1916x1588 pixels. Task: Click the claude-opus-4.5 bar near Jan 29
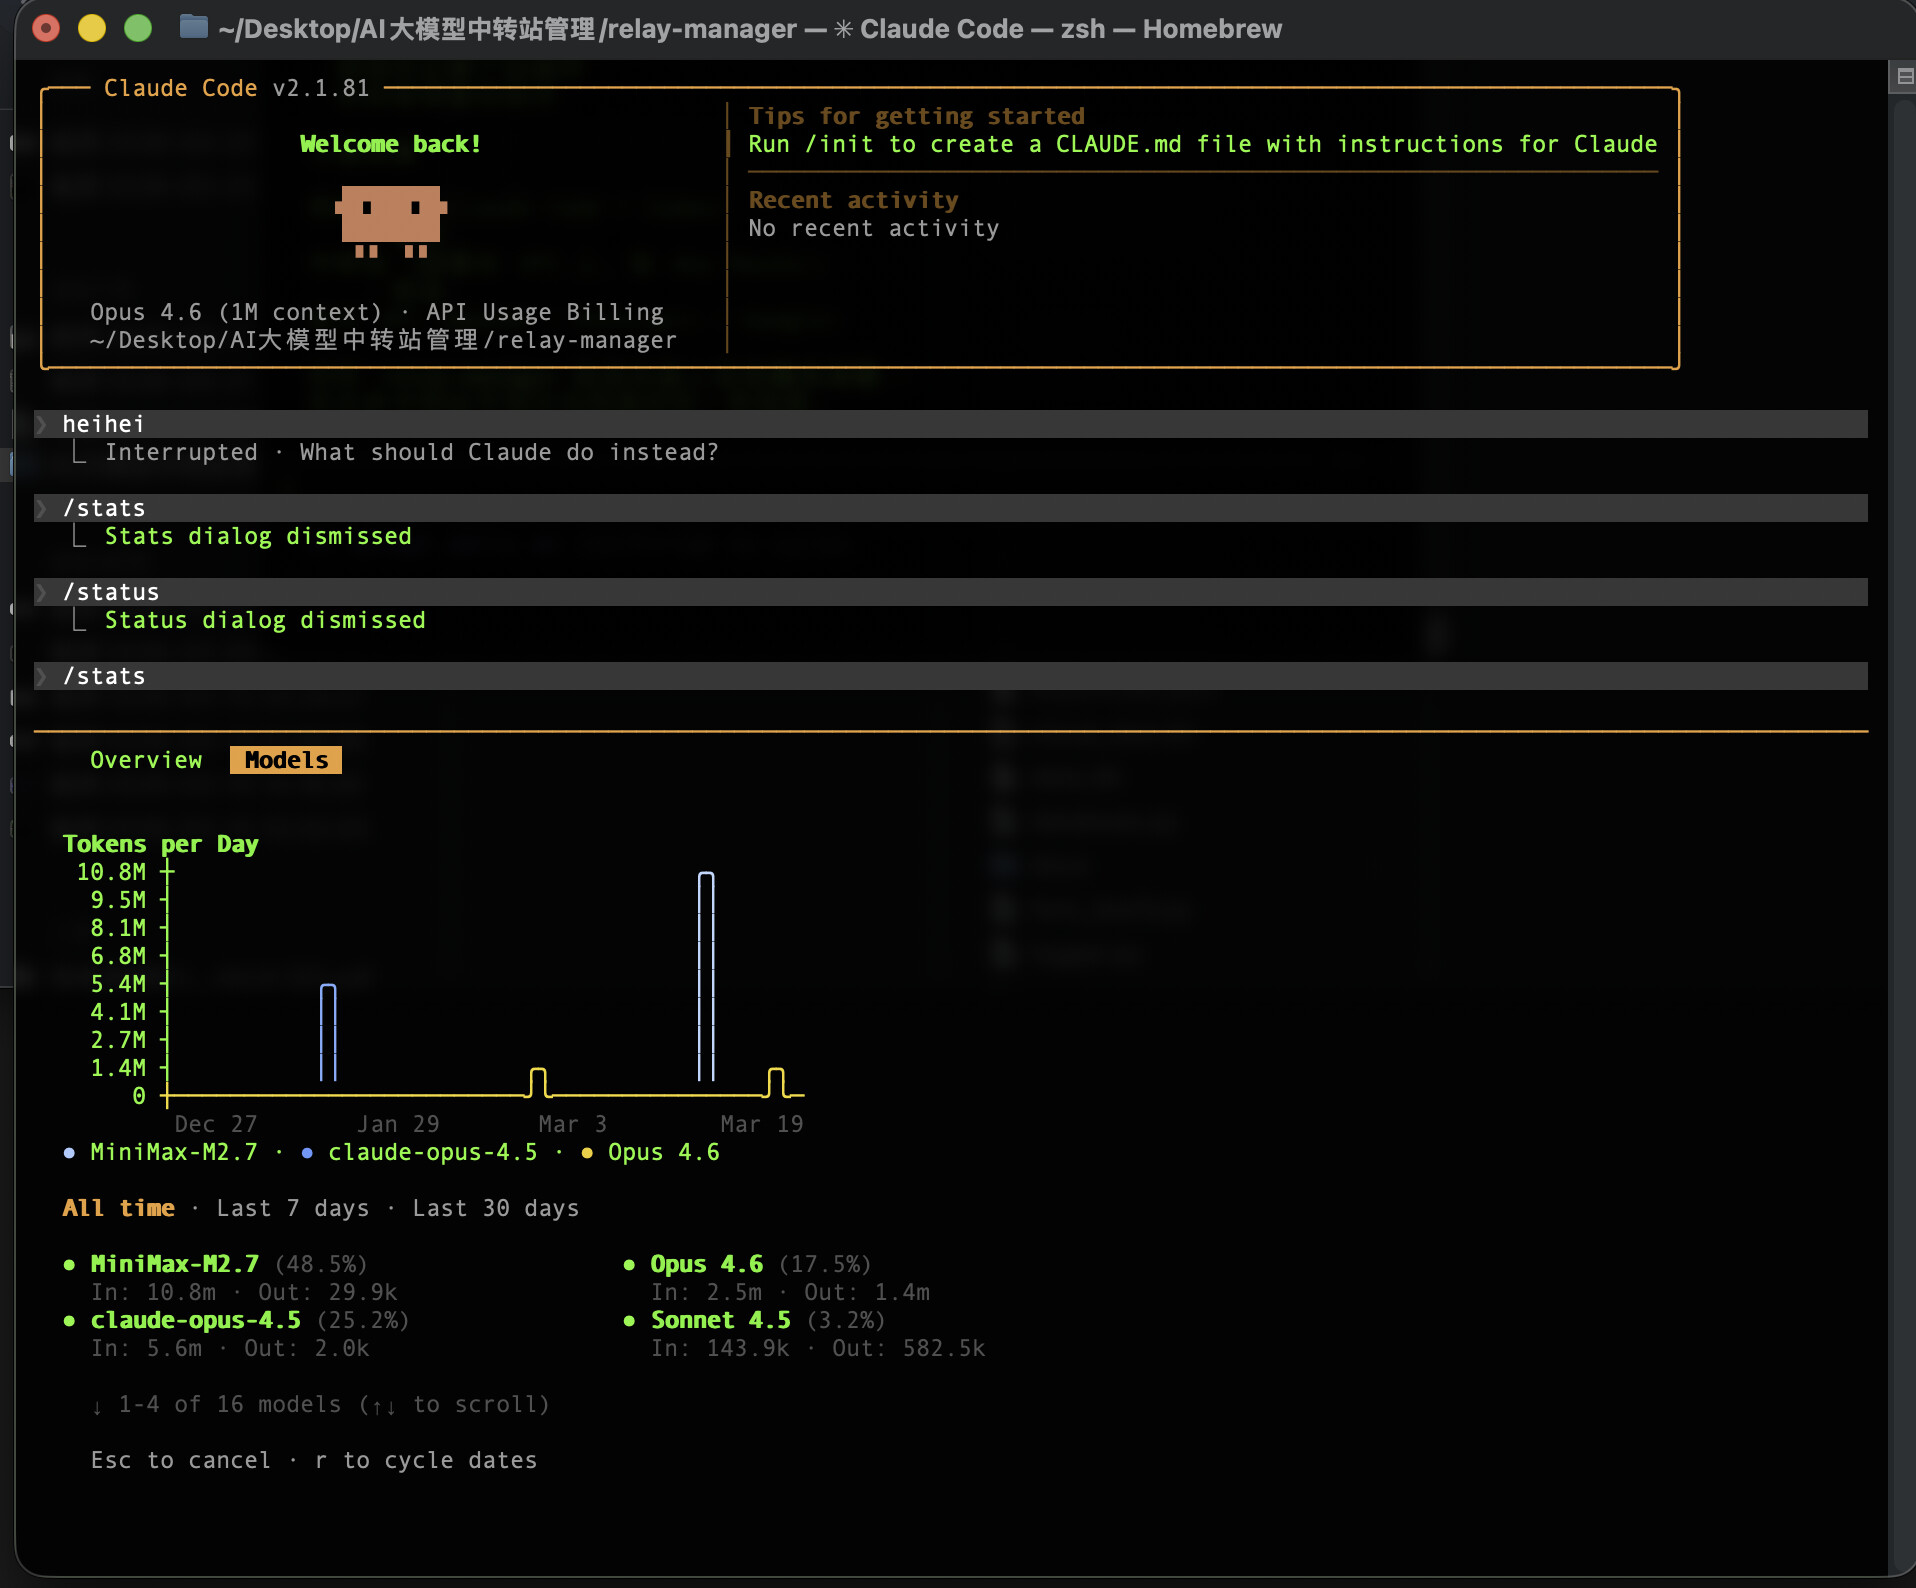328,1032
